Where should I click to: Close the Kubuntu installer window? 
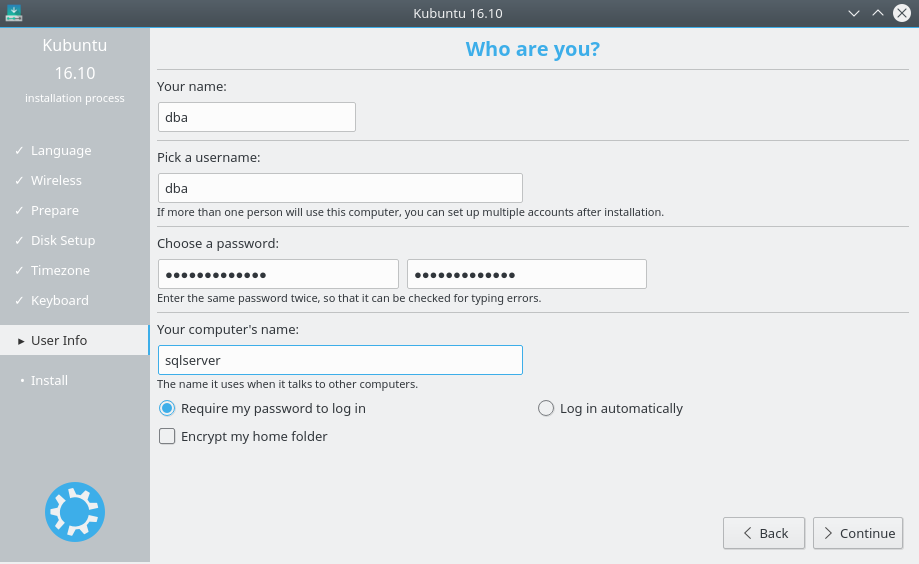[x=902, y=13]
